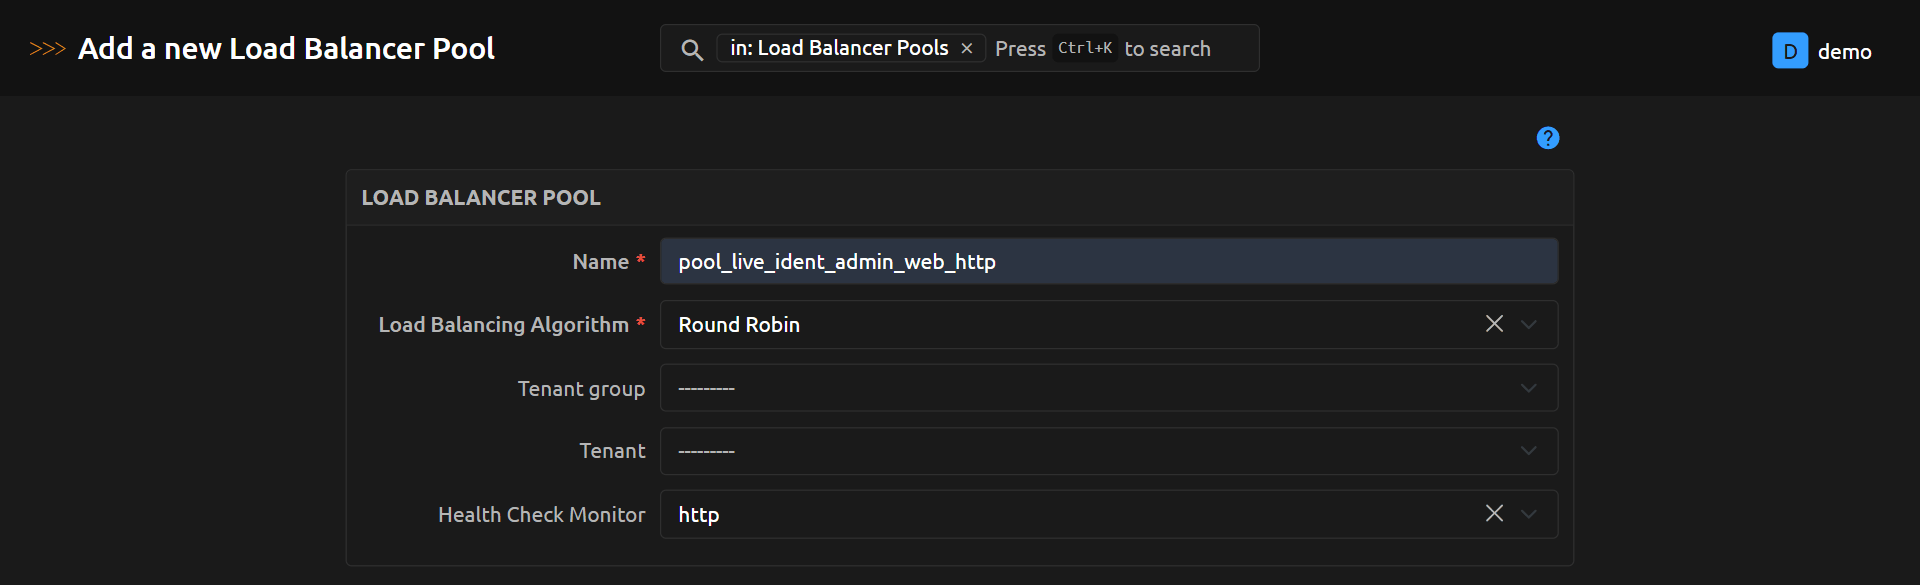This screenshot has width=1920, height=585.
Task: Open the demo user menu
Action: (1844, 52)
